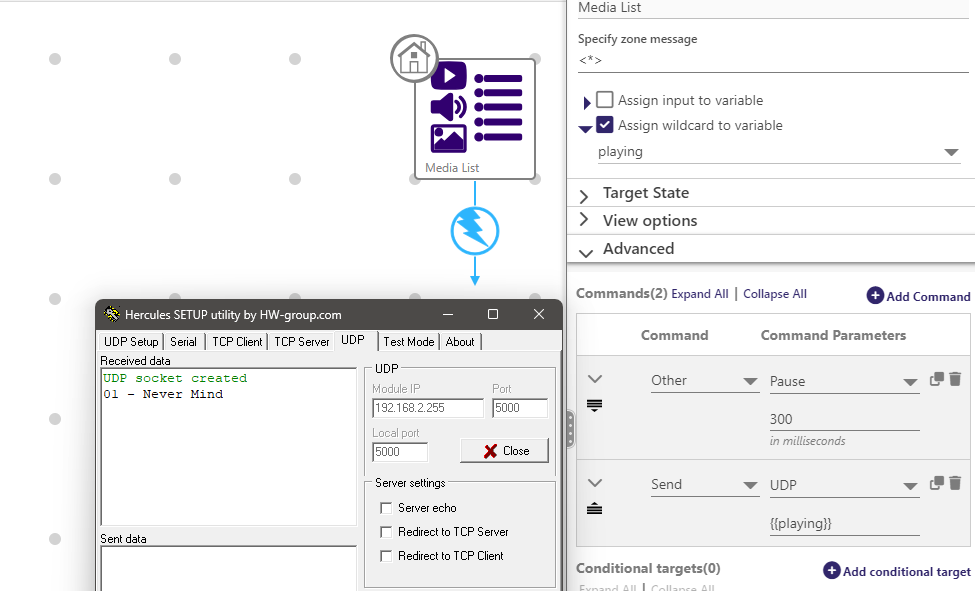This screenshot has width=975, height=591.
Task: Toggle Redirect to TCP Server checkbox
Action: pyautogui.click(x=387, y=532)
